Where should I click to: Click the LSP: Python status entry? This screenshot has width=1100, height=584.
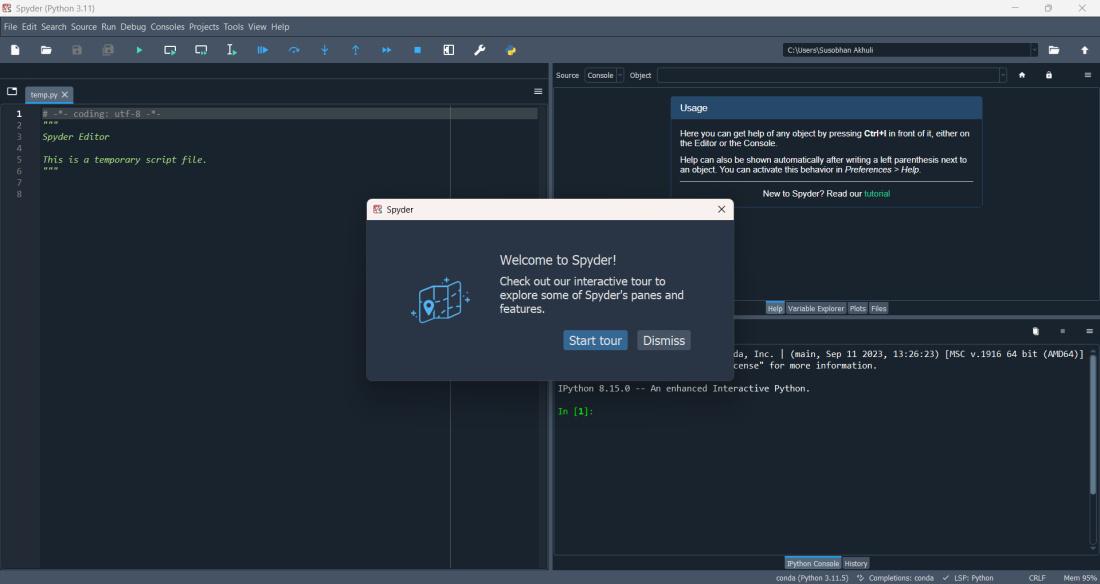click(x=968, y=578)
